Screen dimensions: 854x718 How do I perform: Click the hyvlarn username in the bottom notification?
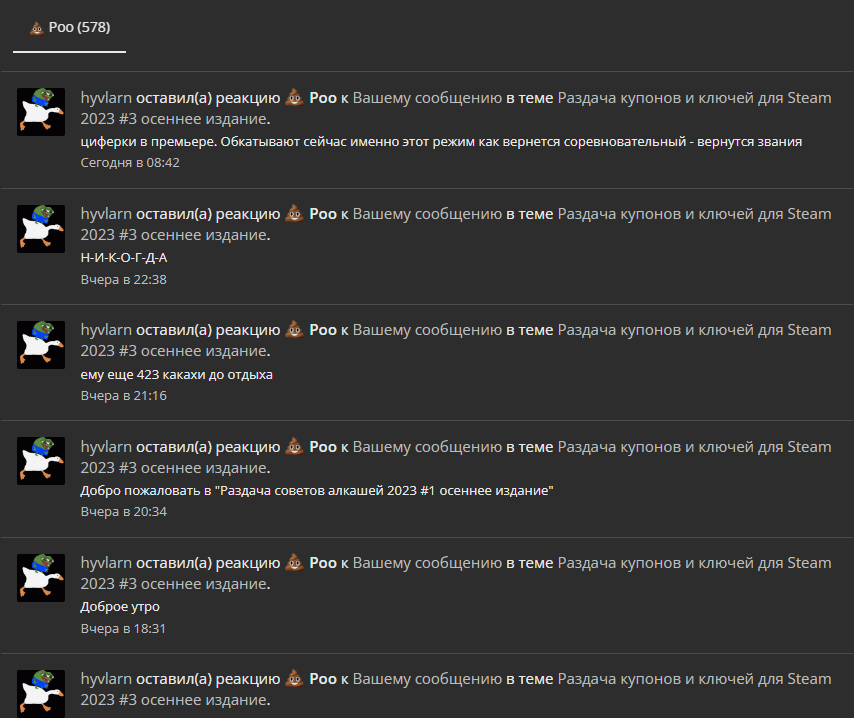pos(106,679)
